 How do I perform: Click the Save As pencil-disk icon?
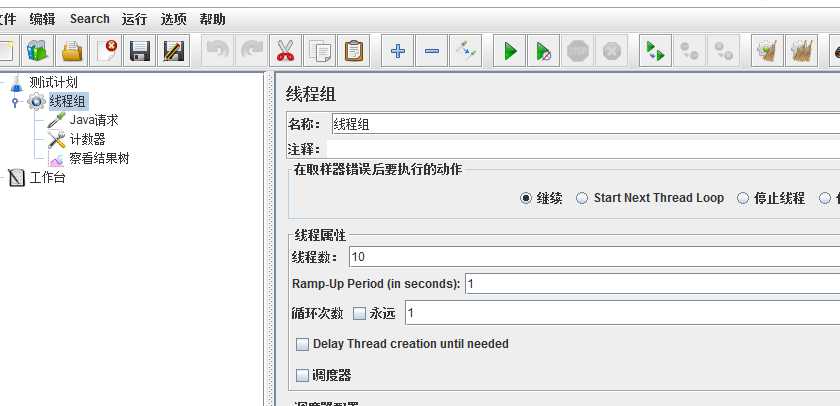pyautogui.click(x=174, y=51)
